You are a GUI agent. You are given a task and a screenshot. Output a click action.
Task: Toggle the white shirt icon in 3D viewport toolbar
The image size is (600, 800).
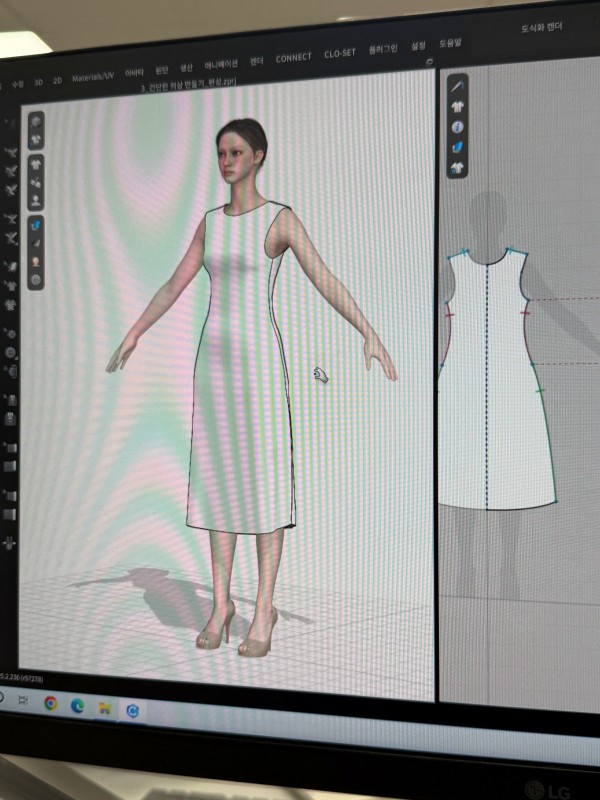36,163
